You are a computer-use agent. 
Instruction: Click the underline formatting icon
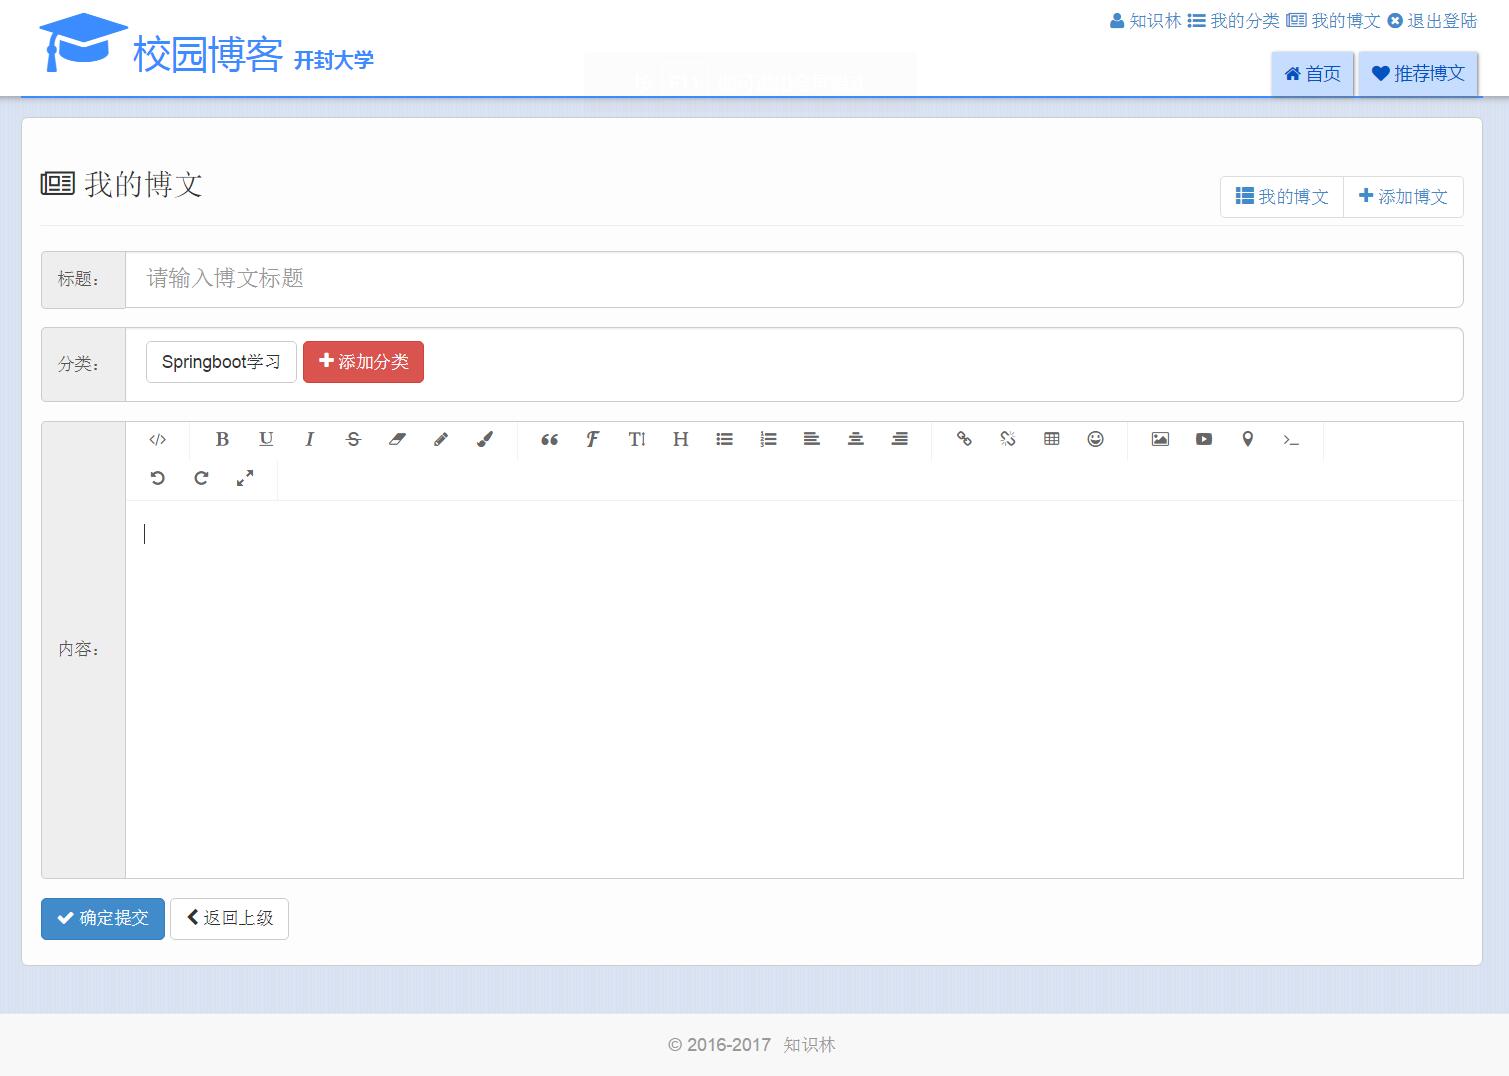pyautogui.click(x=266, y=439)
